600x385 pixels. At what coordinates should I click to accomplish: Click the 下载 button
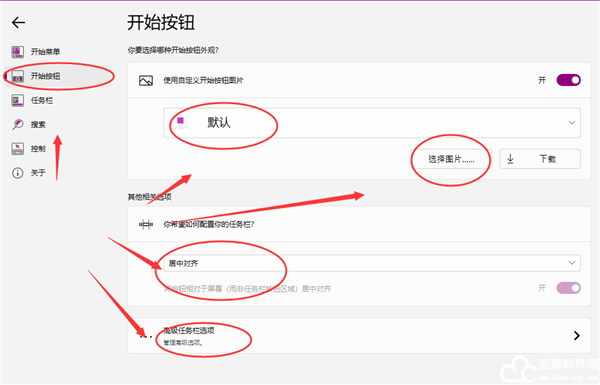540,159
